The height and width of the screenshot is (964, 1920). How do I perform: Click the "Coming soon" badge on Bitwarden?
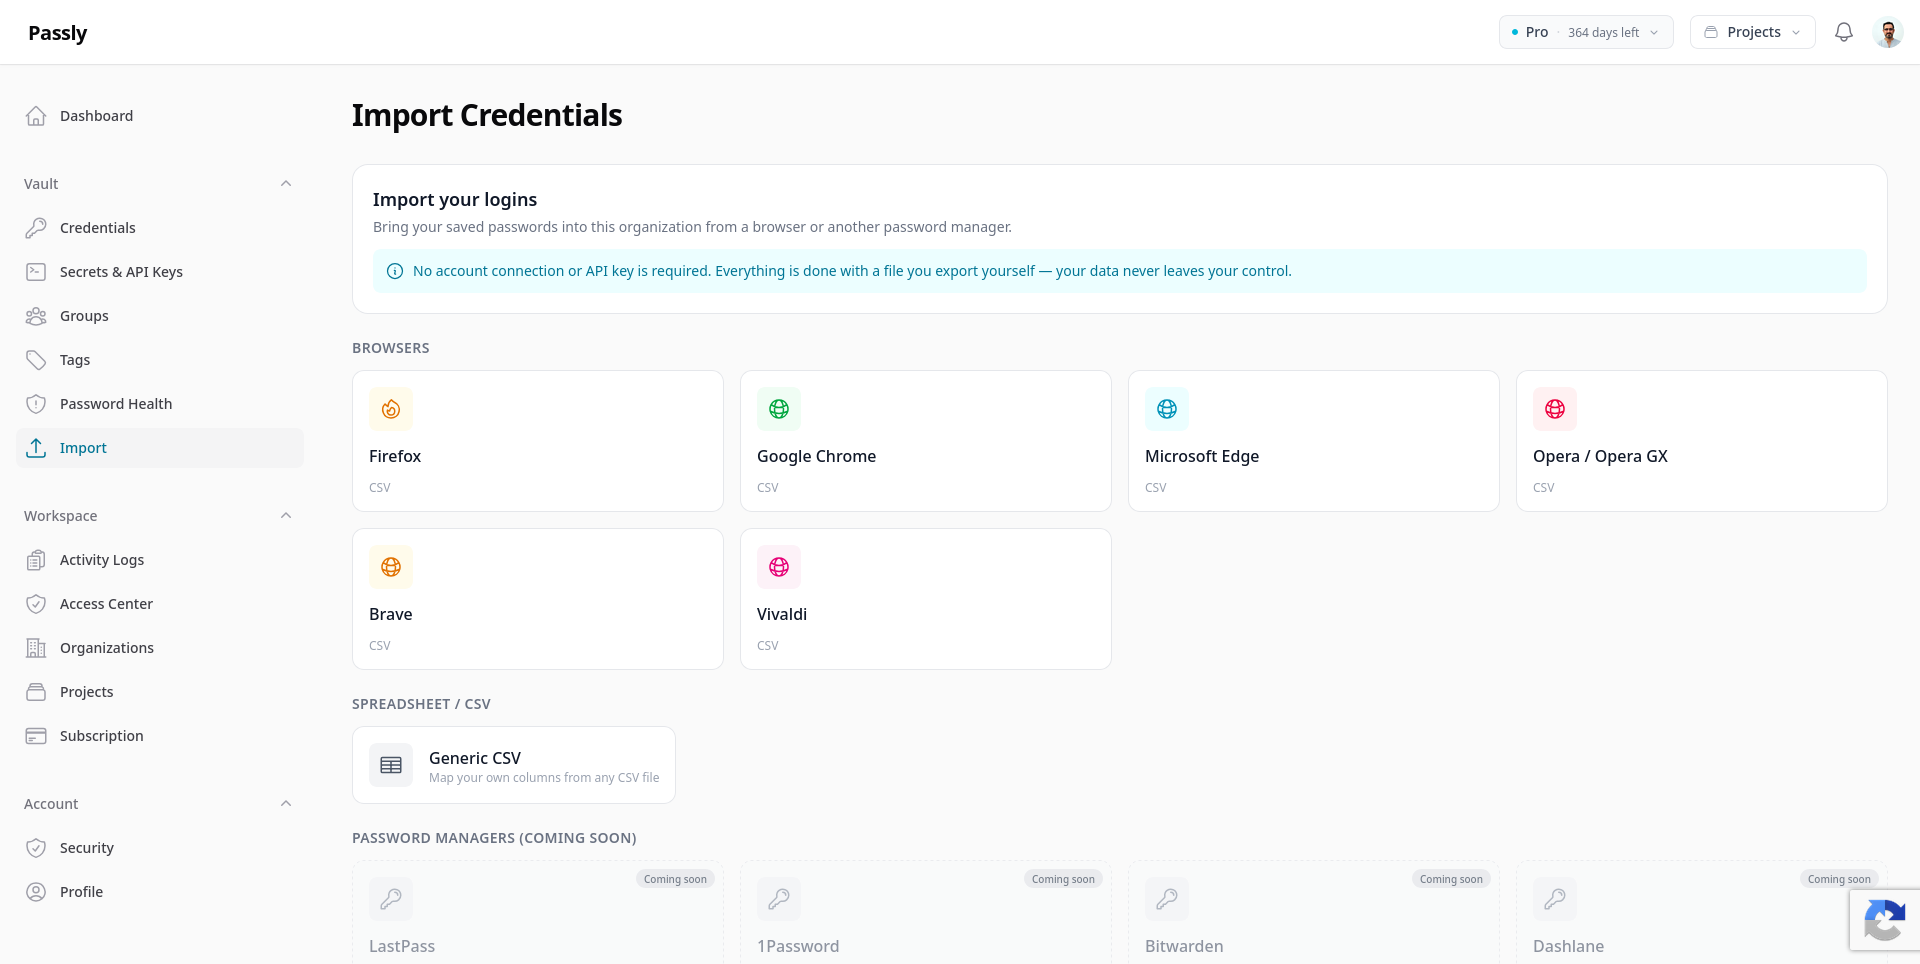coord(1451,879)
